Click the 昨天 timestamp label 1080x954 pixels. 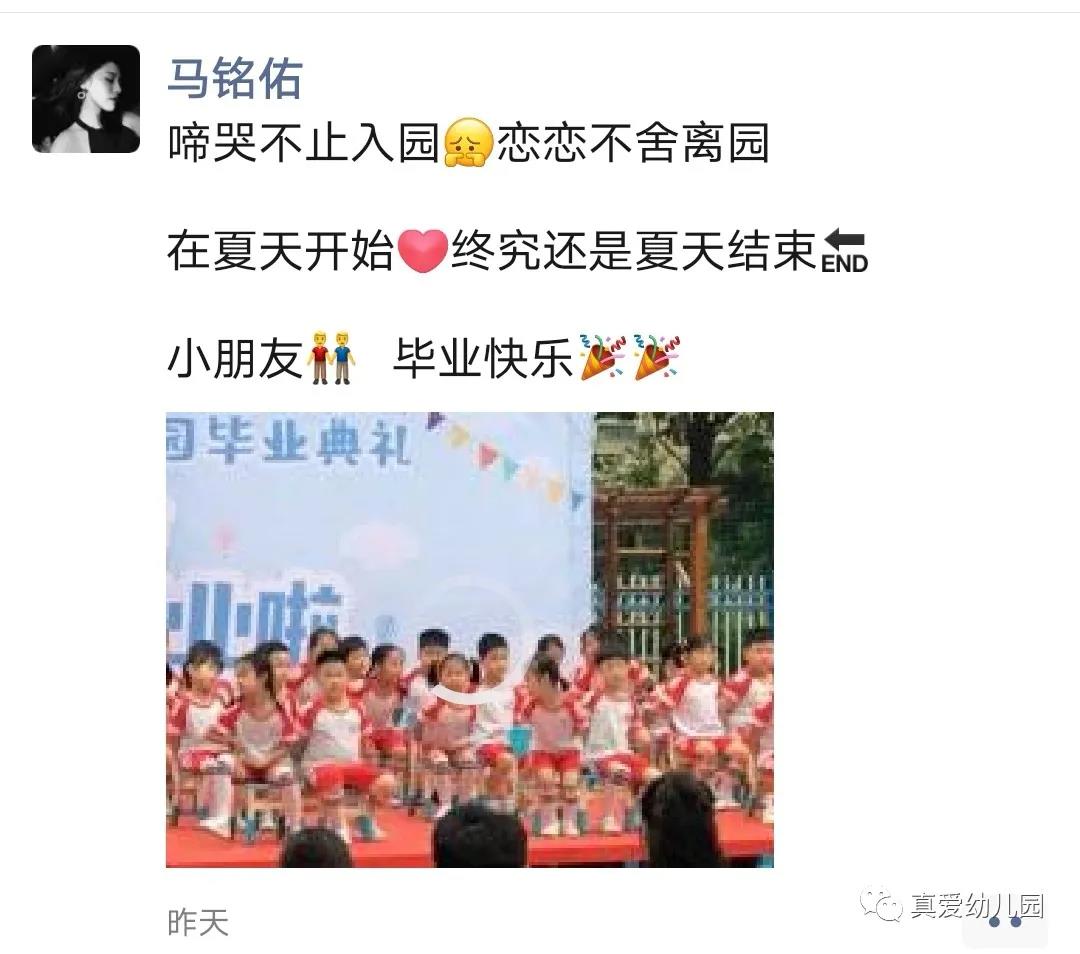coord(198,922)
